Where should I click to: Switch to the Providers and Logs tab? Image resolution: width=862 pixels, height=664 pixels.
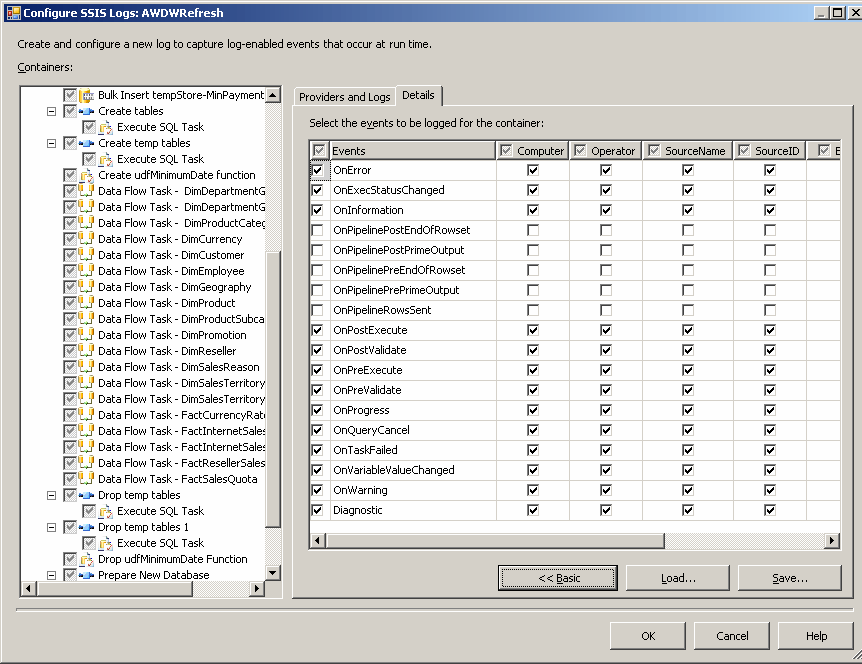pyautogui.click(x=344, y=96)
